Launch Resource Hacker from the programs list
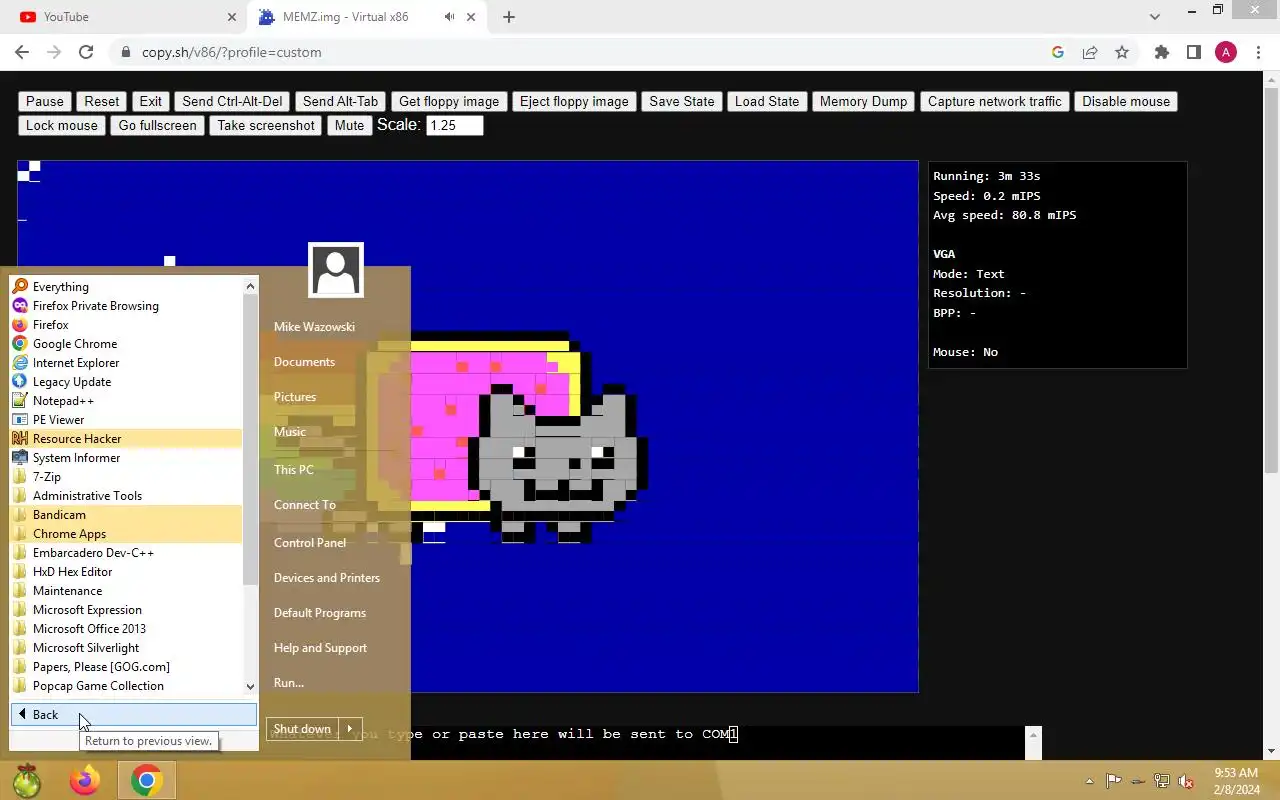The height and width of the screenshot is (800, 1280). 126,439
